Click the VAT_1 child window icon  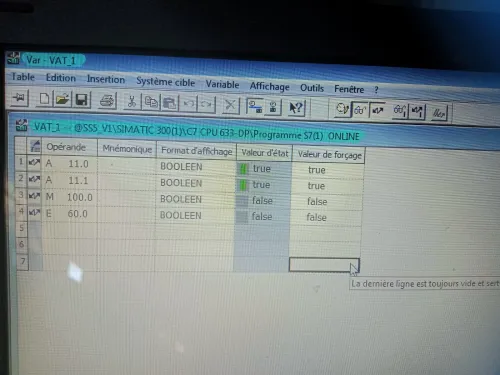(22, 125)
